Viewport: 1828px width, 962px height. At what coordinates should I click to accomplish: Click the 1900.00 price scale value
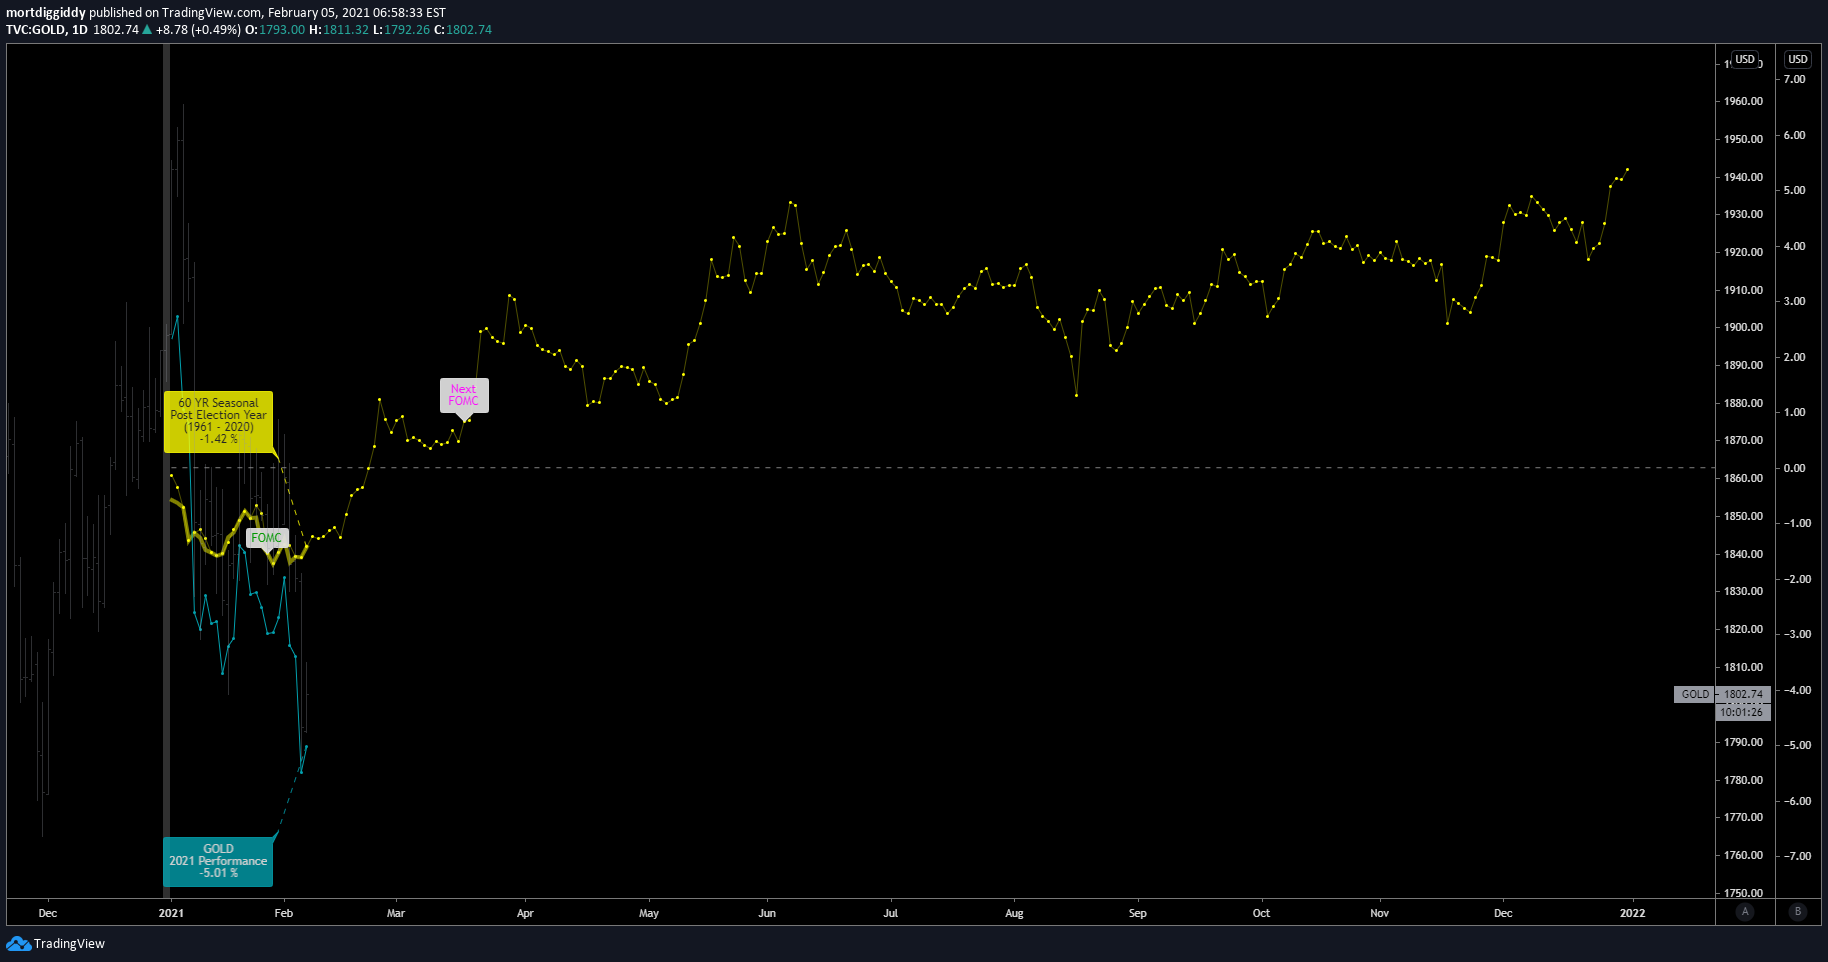tap(1743, 327)
